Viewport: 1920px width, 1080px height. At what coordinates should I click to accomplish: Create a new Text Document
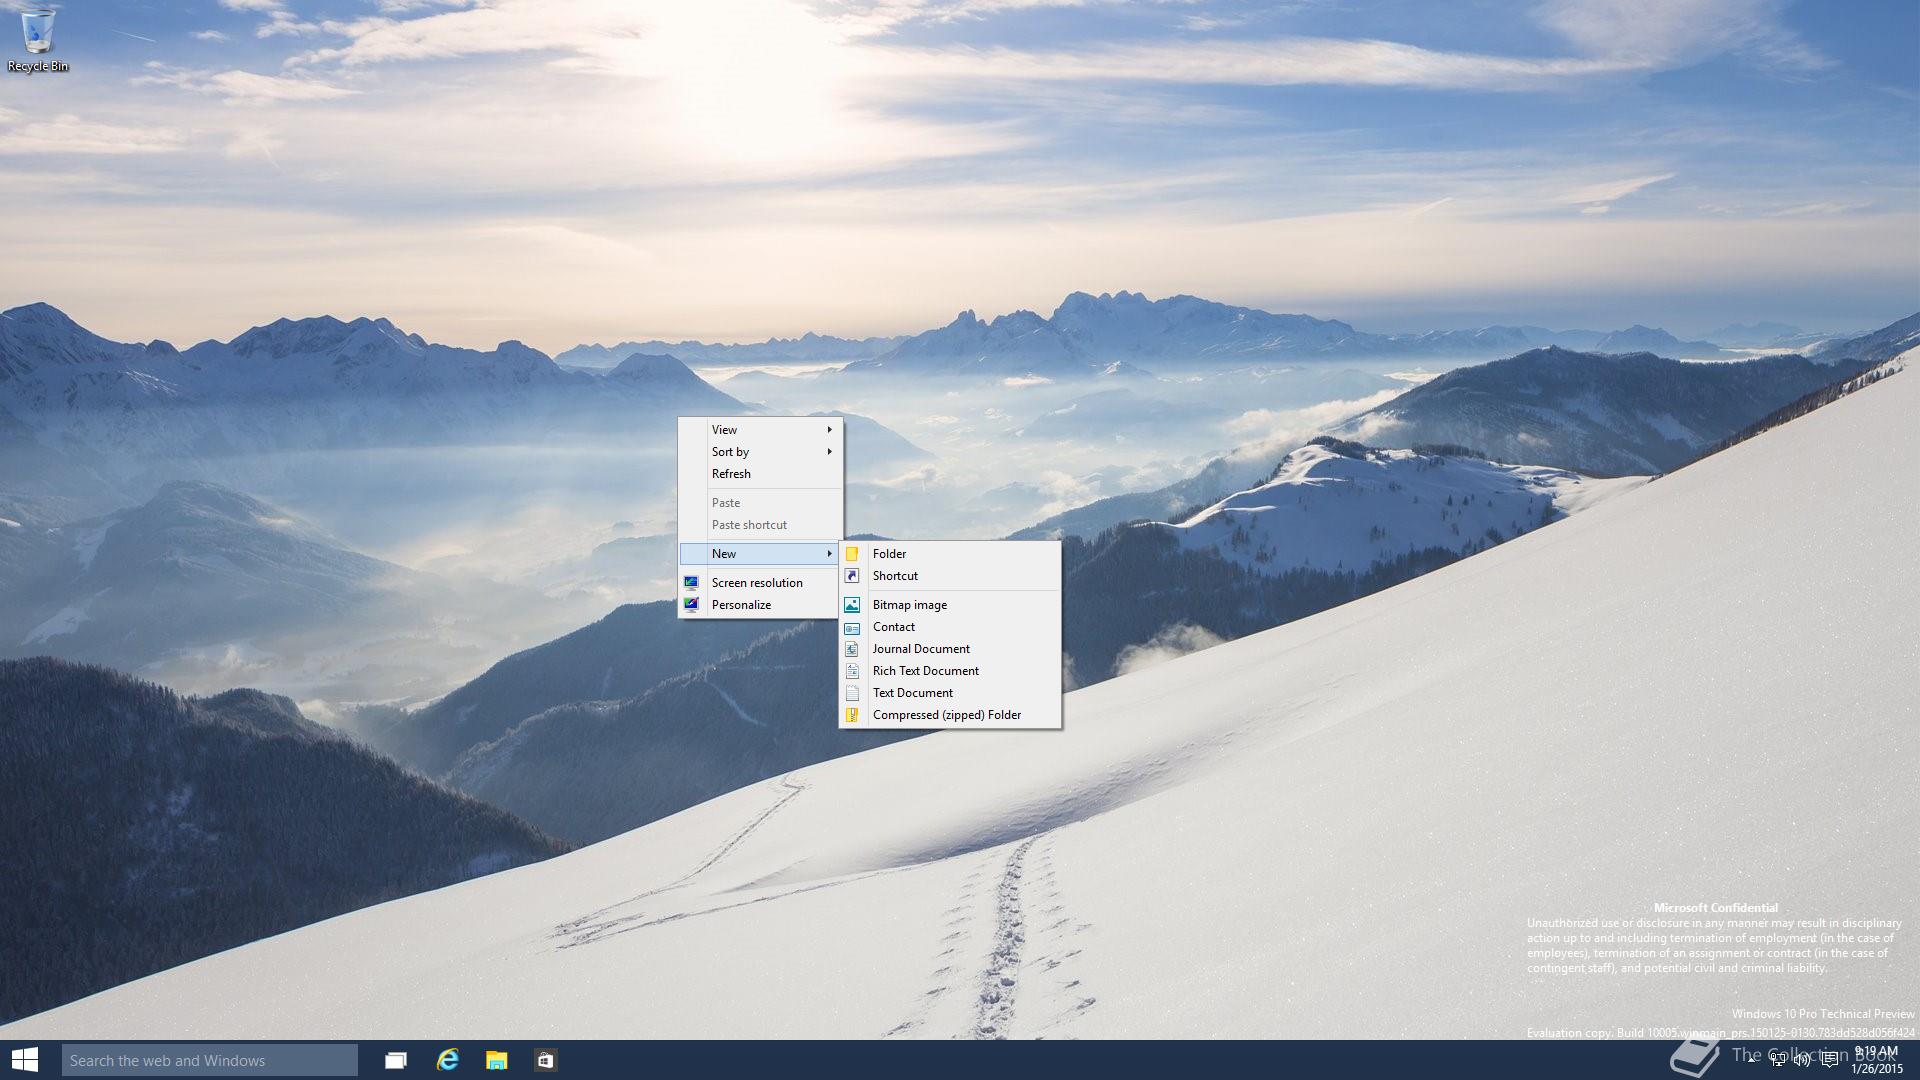(950, 693)
